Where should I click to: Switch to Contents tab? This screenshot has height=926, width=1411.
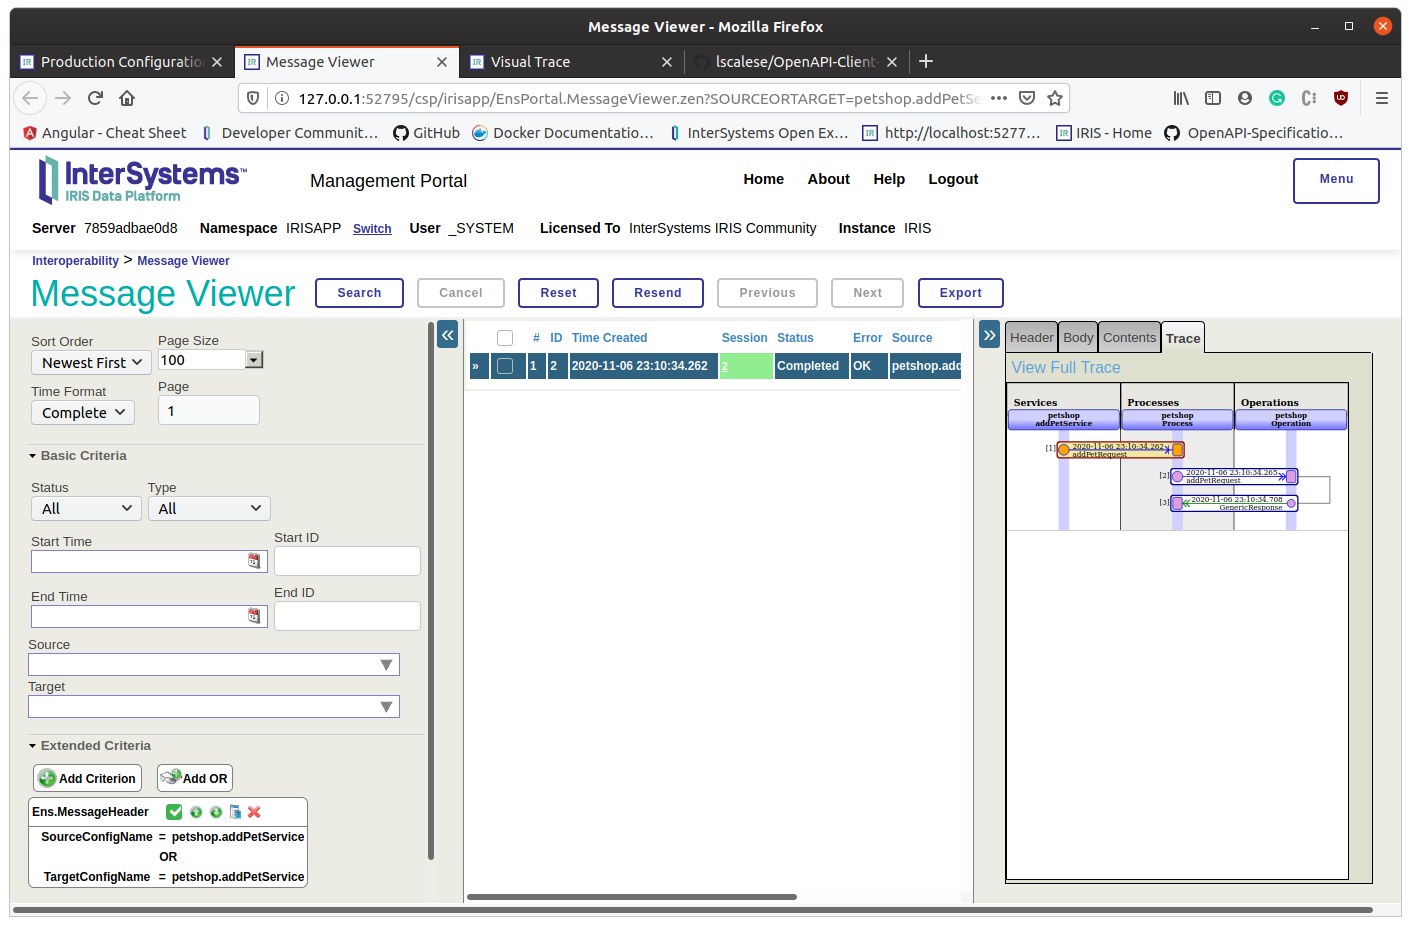point(1129,338)
